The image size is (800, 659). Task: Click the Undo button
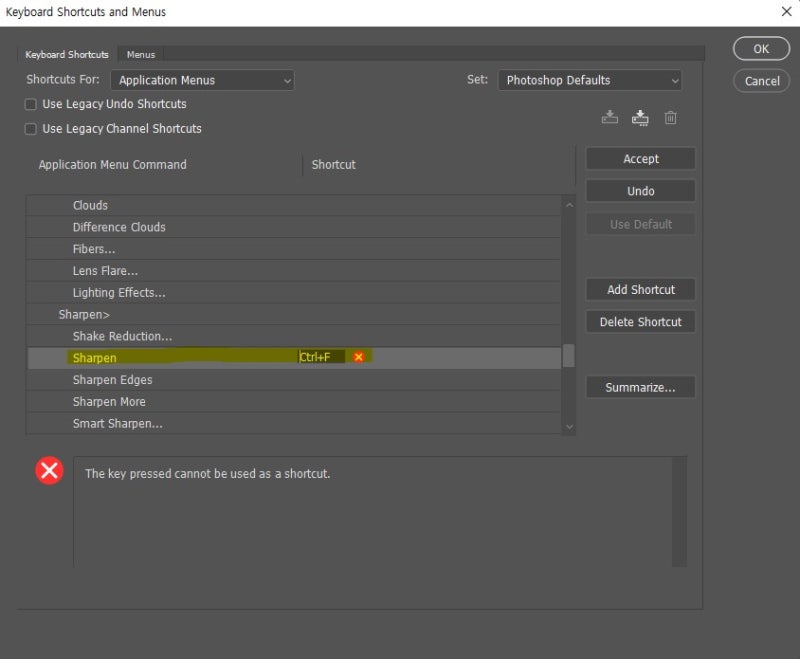(640, 191)
